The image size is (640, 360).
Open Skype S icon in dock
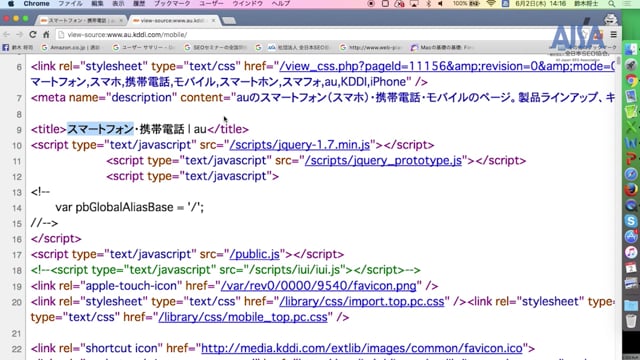tap(631, 221)
